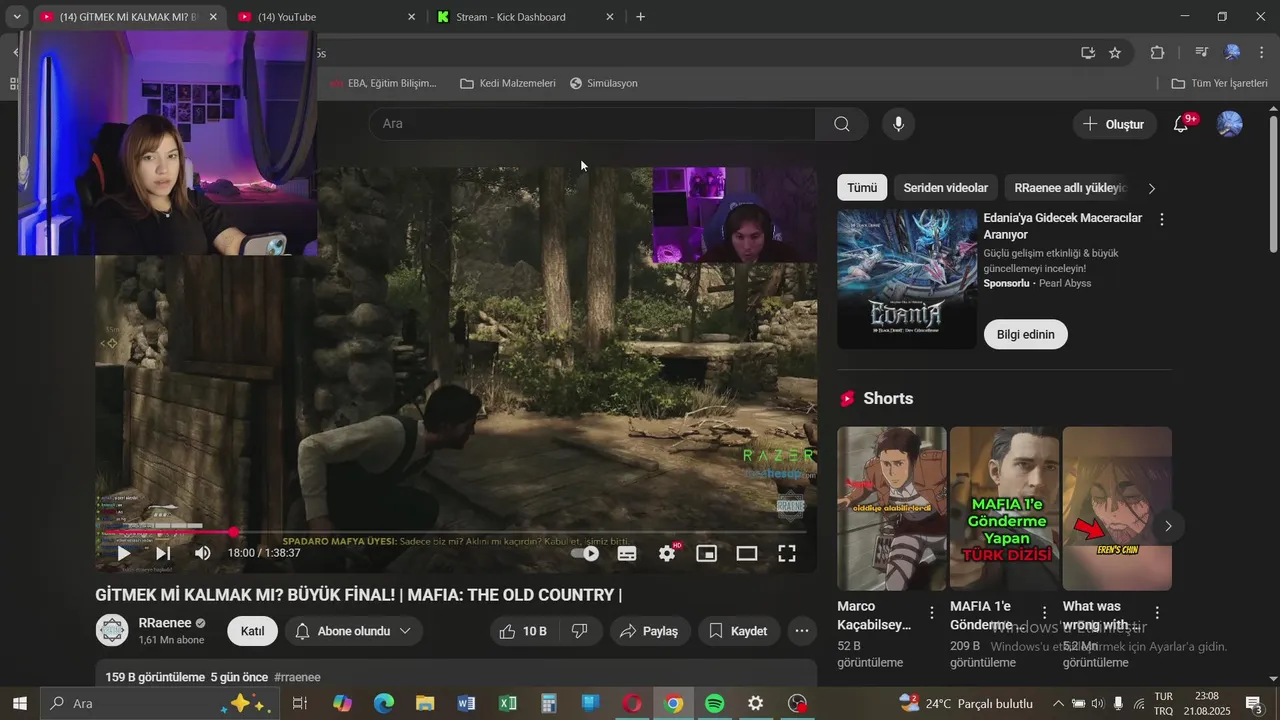The height and width of the screenshot is (720, 1280).
Task: Open Chrome extensions puzzle icon
Action: (x=1158, y=53)
